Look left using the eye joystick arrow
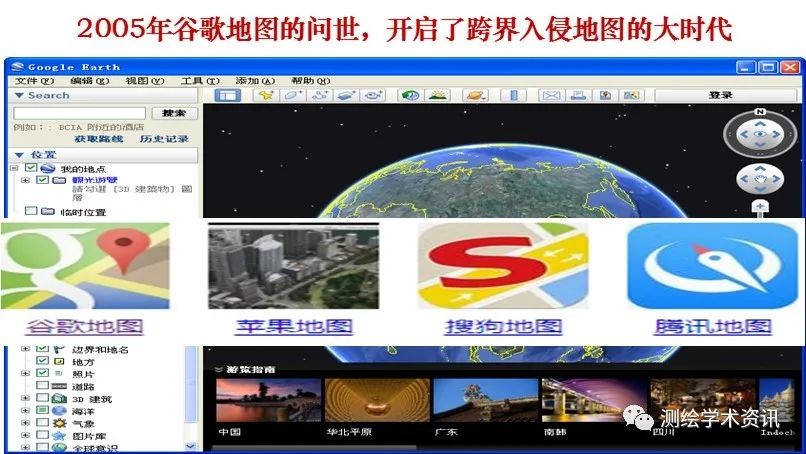Screen dimensions: 806x454 [x=744, y=135]
